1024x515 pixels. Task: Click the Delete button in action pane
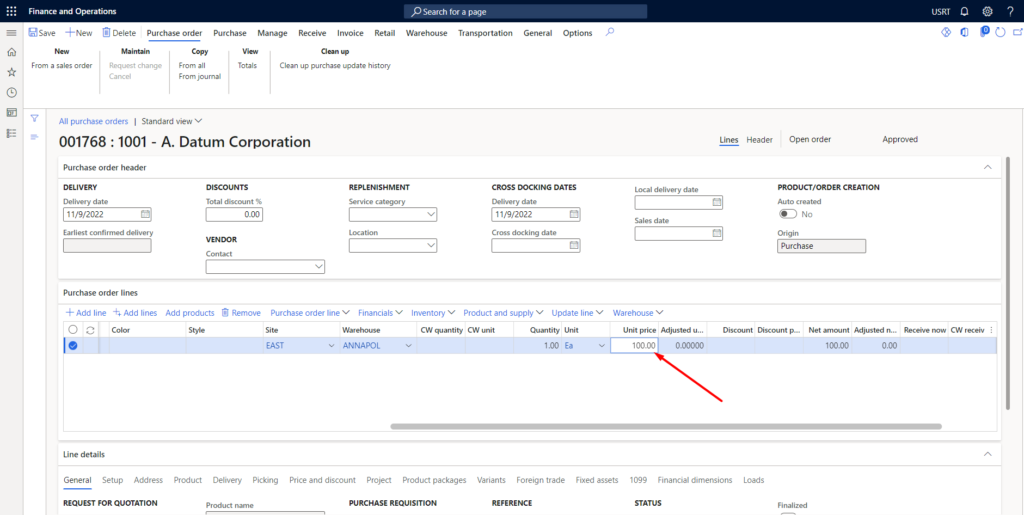click(x=119, y=33)
